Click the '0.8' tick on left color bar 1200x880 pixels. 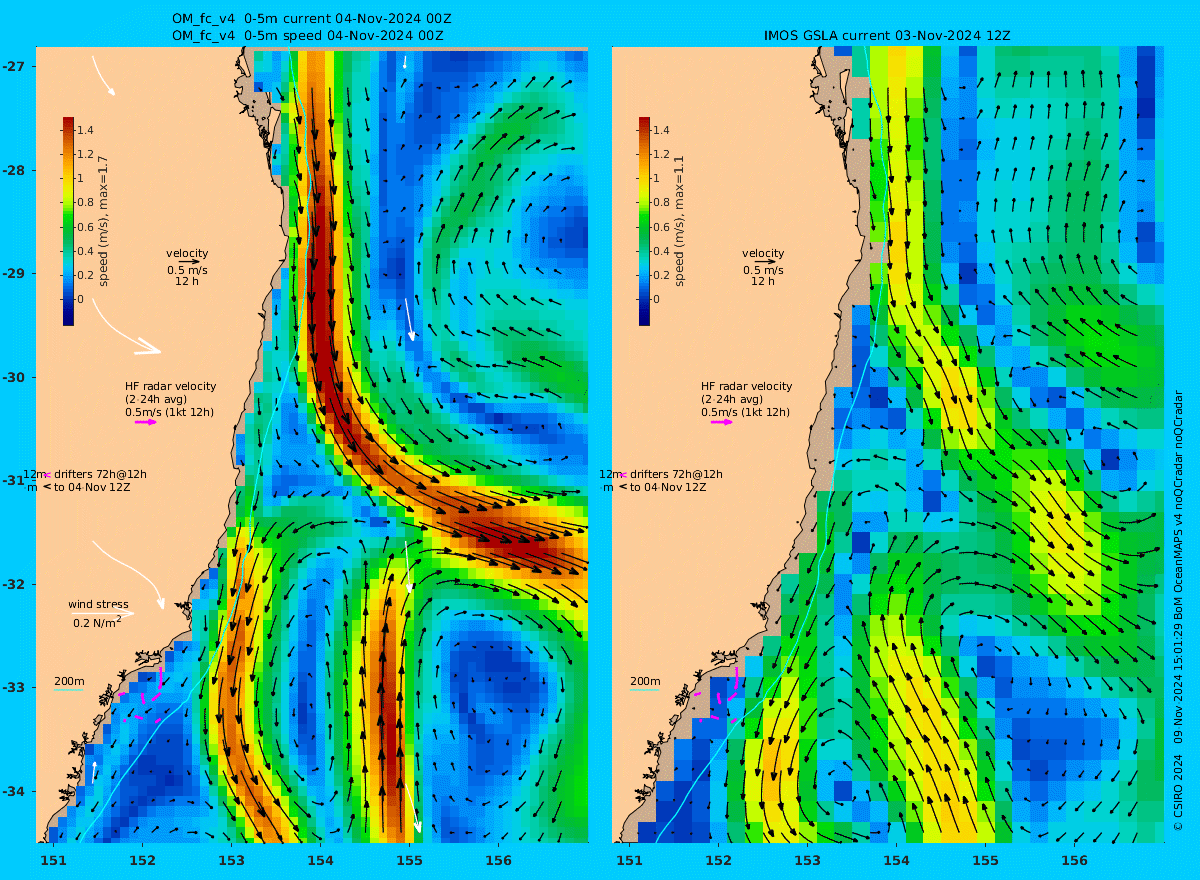coord(86,202)
